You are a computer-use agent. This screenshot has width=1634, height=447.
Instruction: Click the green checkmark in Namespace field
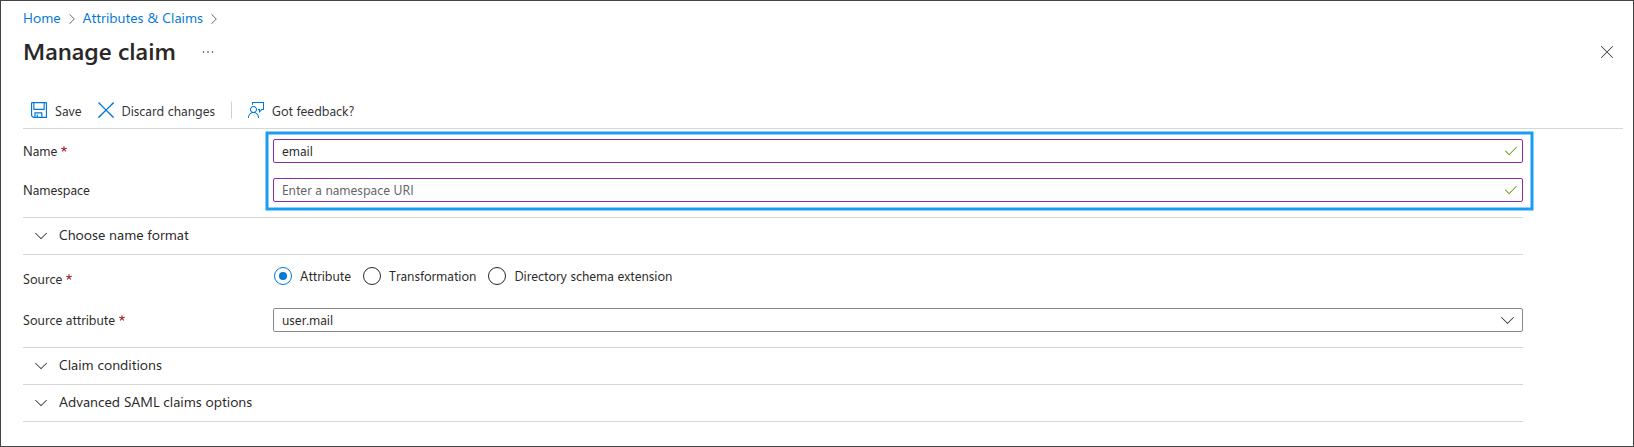tap(1511, 190)
